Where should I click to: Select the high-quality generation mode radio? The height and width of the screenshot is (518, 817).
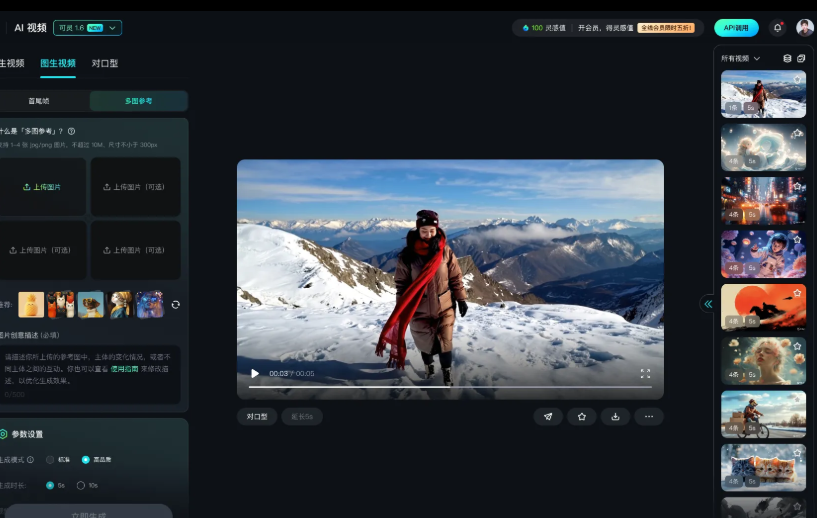85,460
